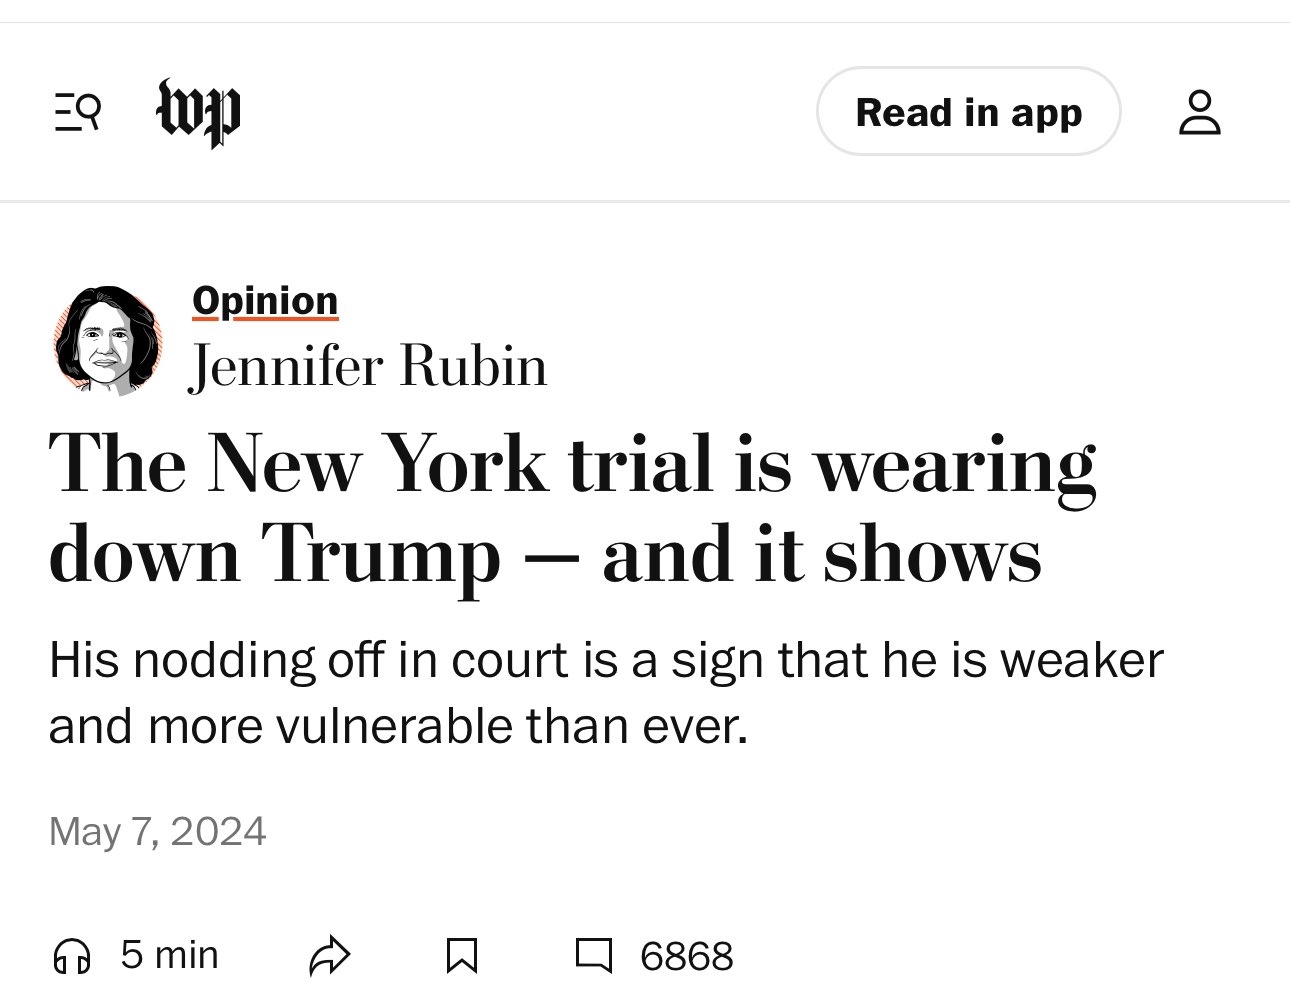Click the May 7, 2024 date

[158, 831]
